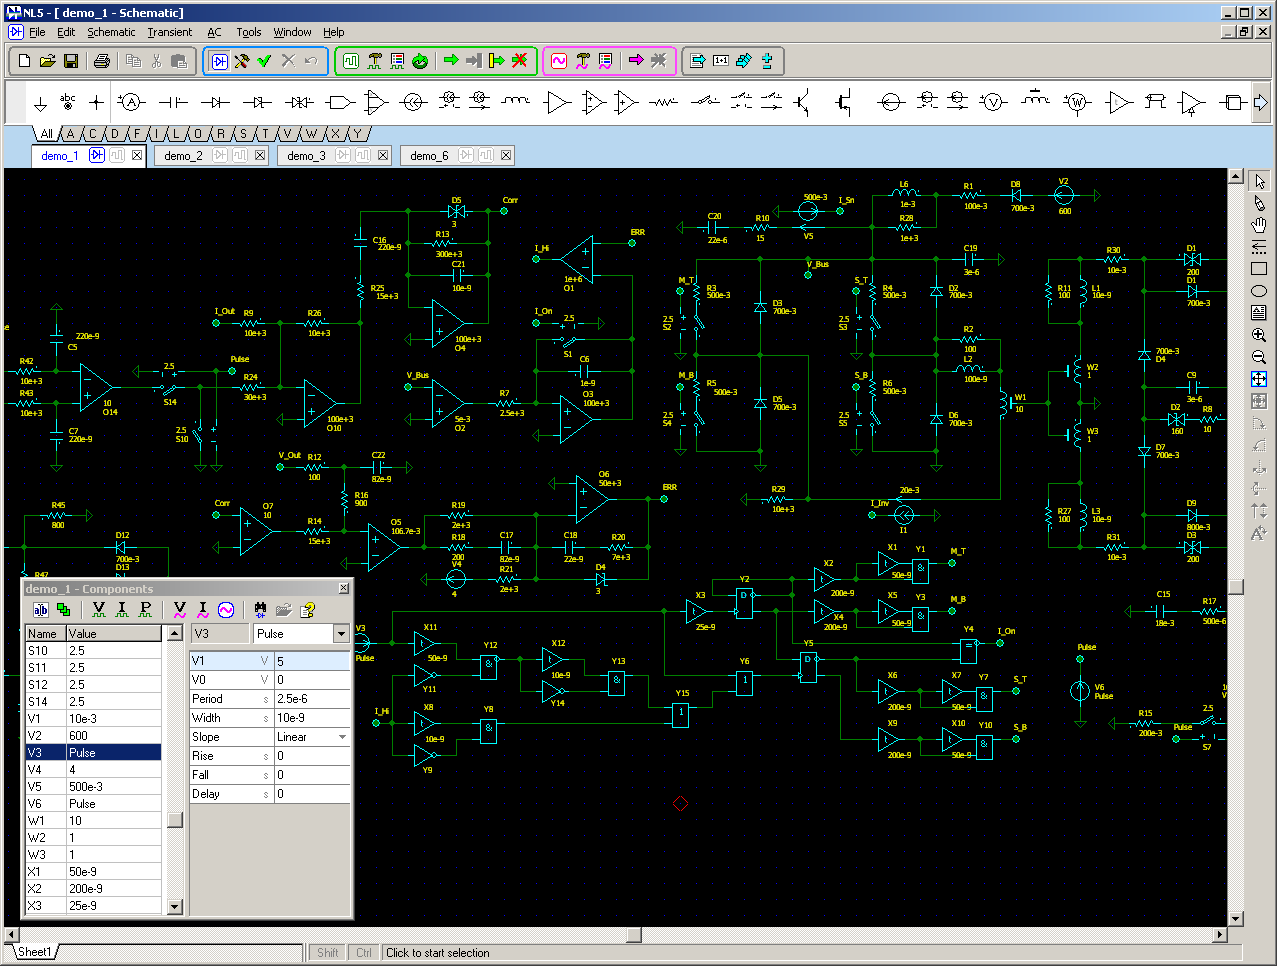The height and width of the screenshot is (966, 1277).
Task: Open component search with the binoculars icon
Action: pyautogui.click(x=260, y=609)
